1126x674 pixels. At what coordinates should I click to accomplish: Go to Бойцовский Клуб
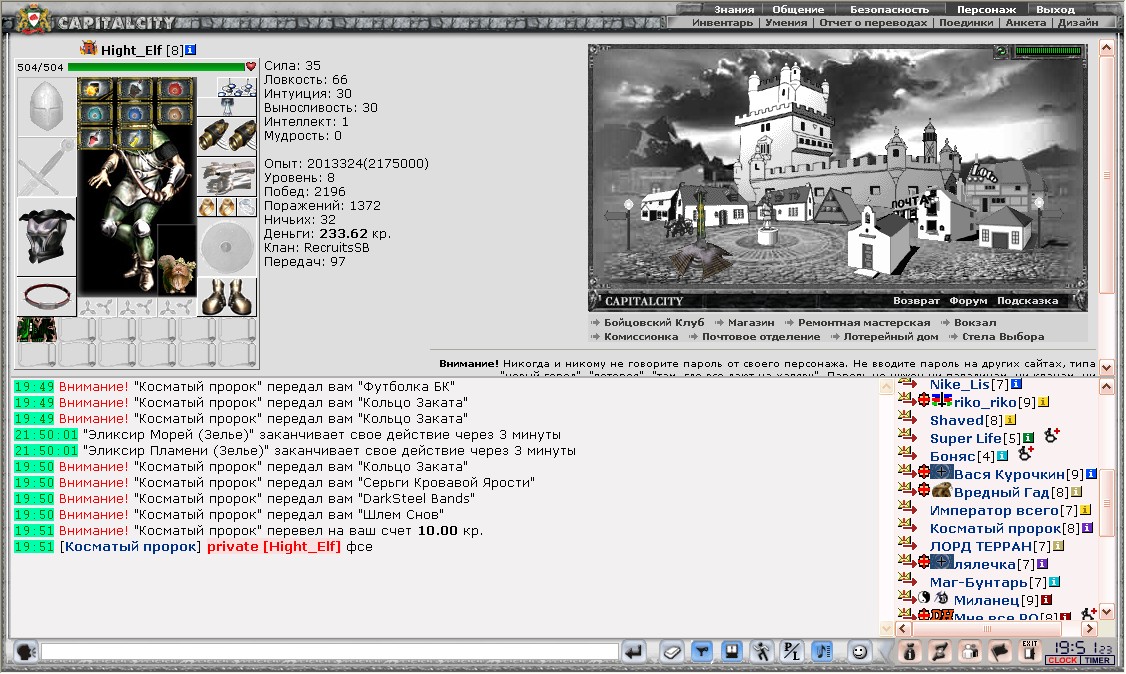pos(654,323)
